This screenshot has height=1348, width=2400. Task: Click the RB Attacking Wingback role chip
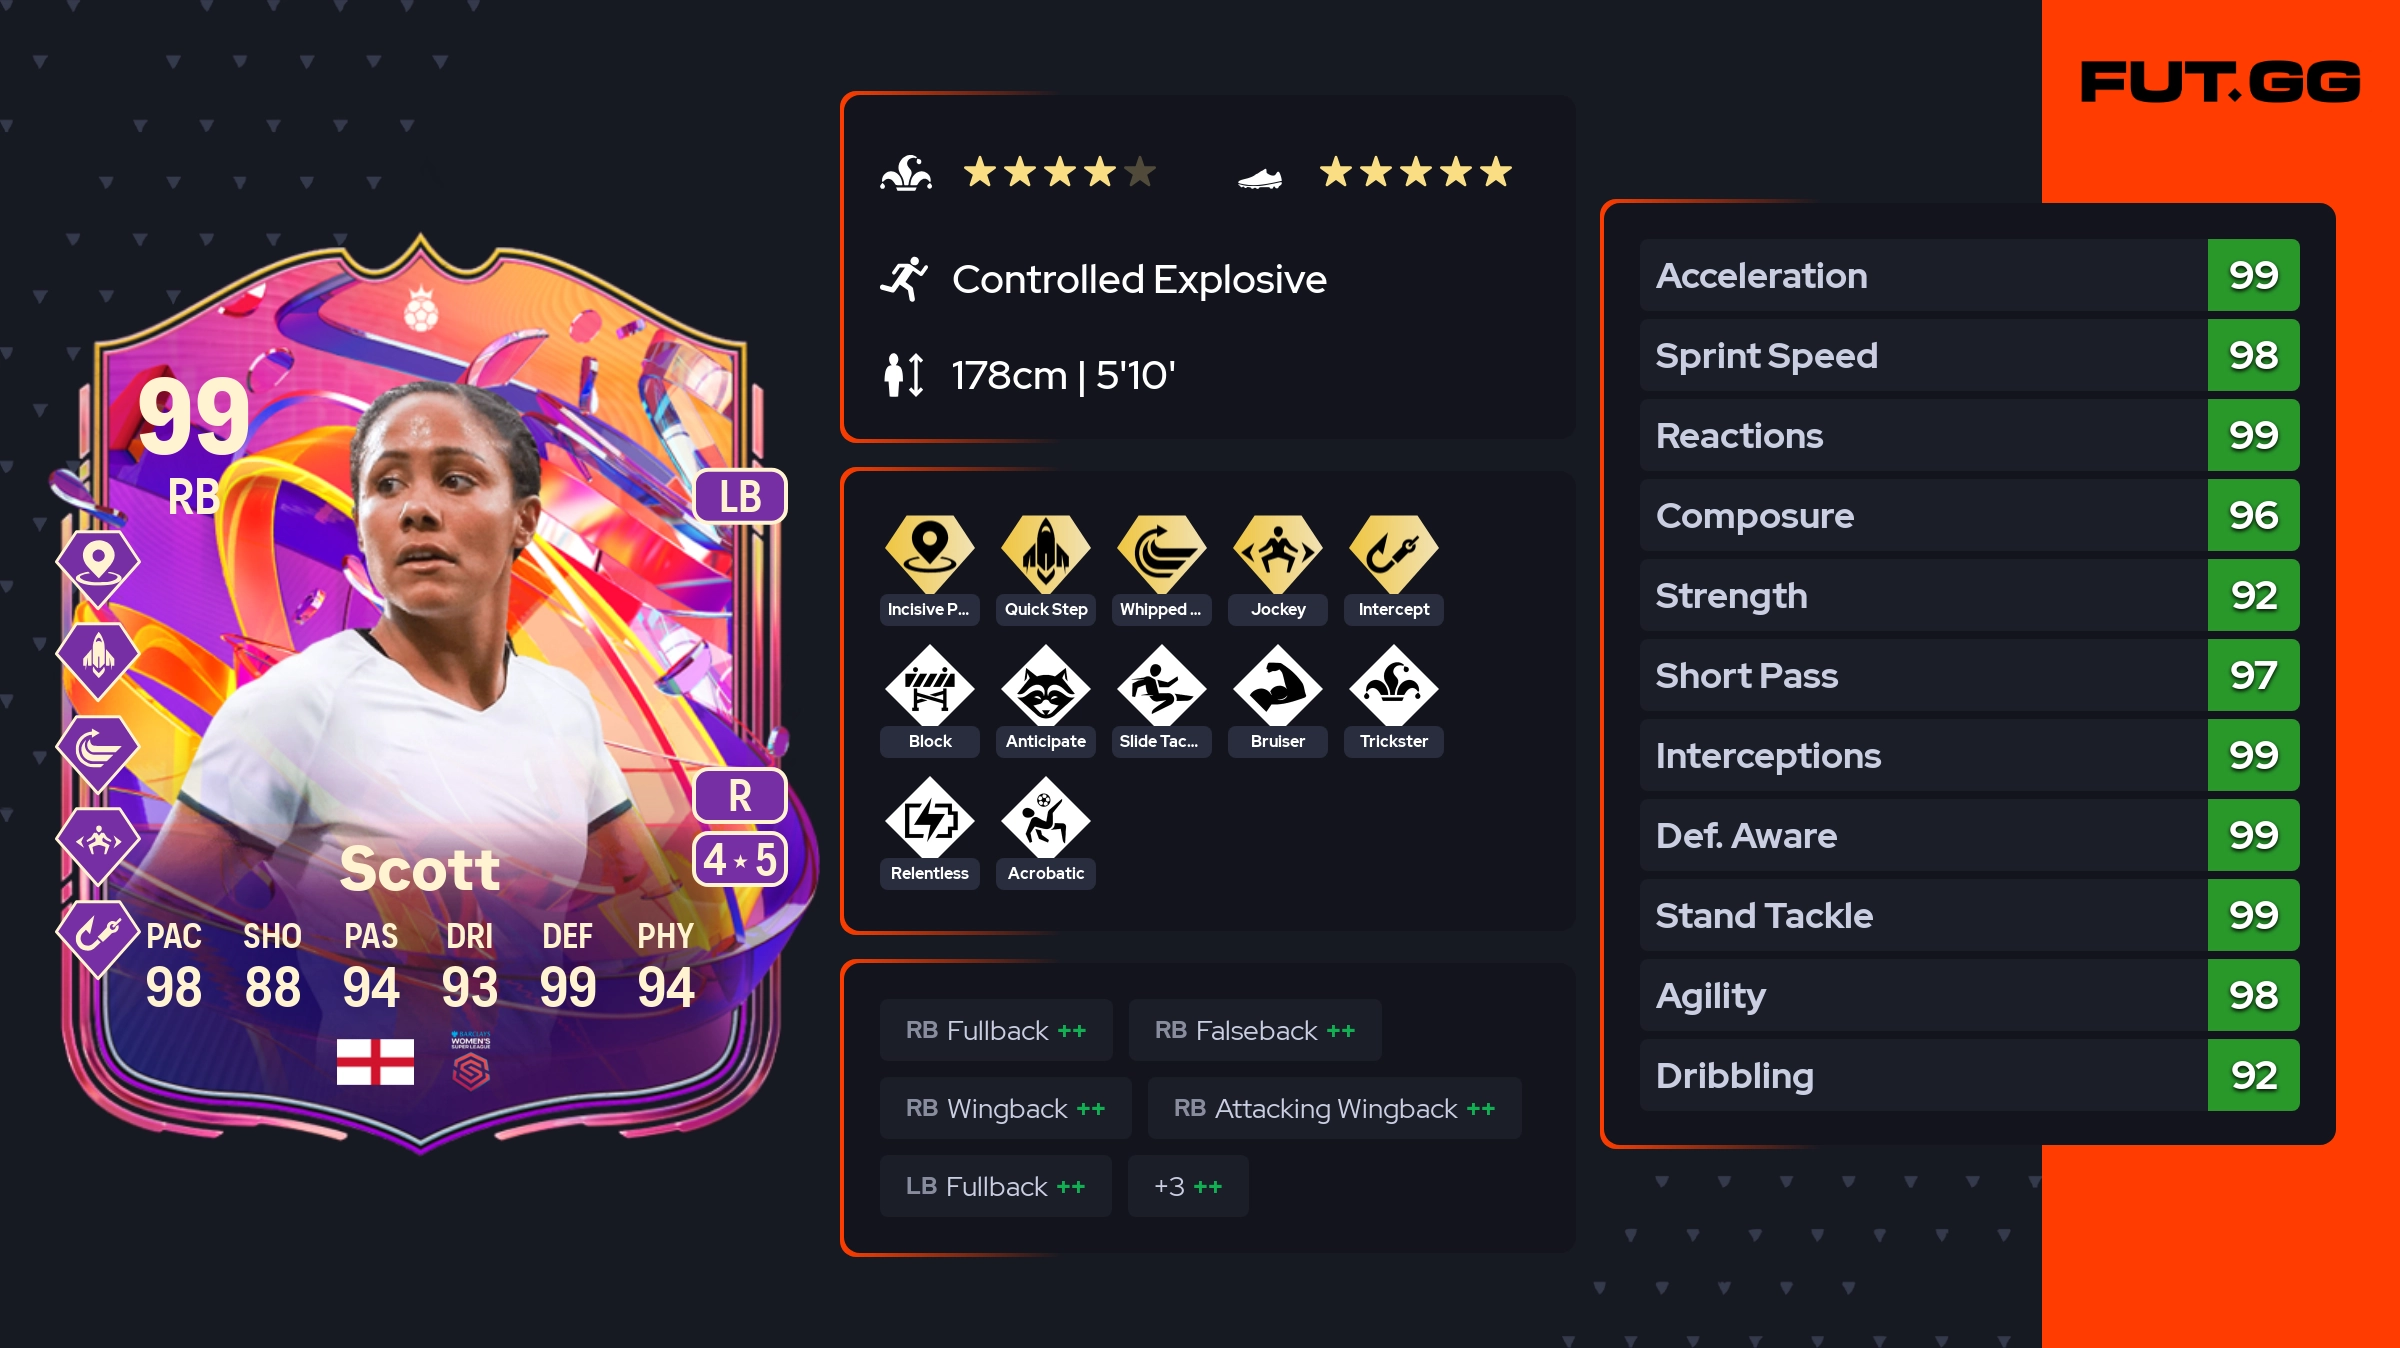(1334, 1108)
